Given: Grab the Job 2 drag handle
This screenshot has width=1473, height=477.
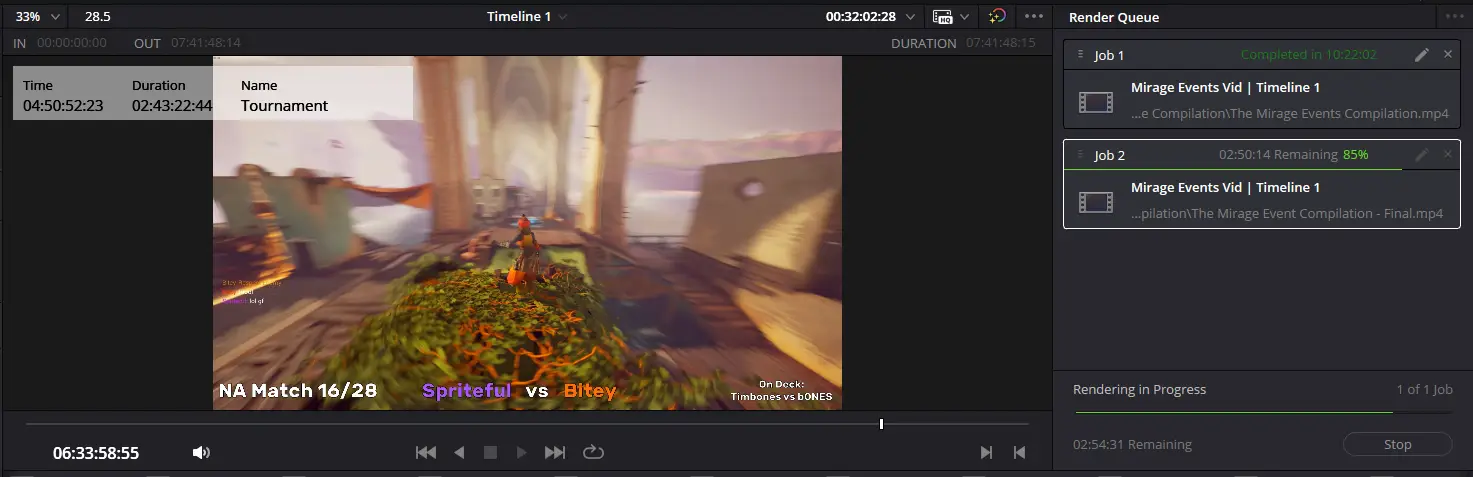Looking at the screenshot, I should pyautogui.click(x=1080, y=154).
